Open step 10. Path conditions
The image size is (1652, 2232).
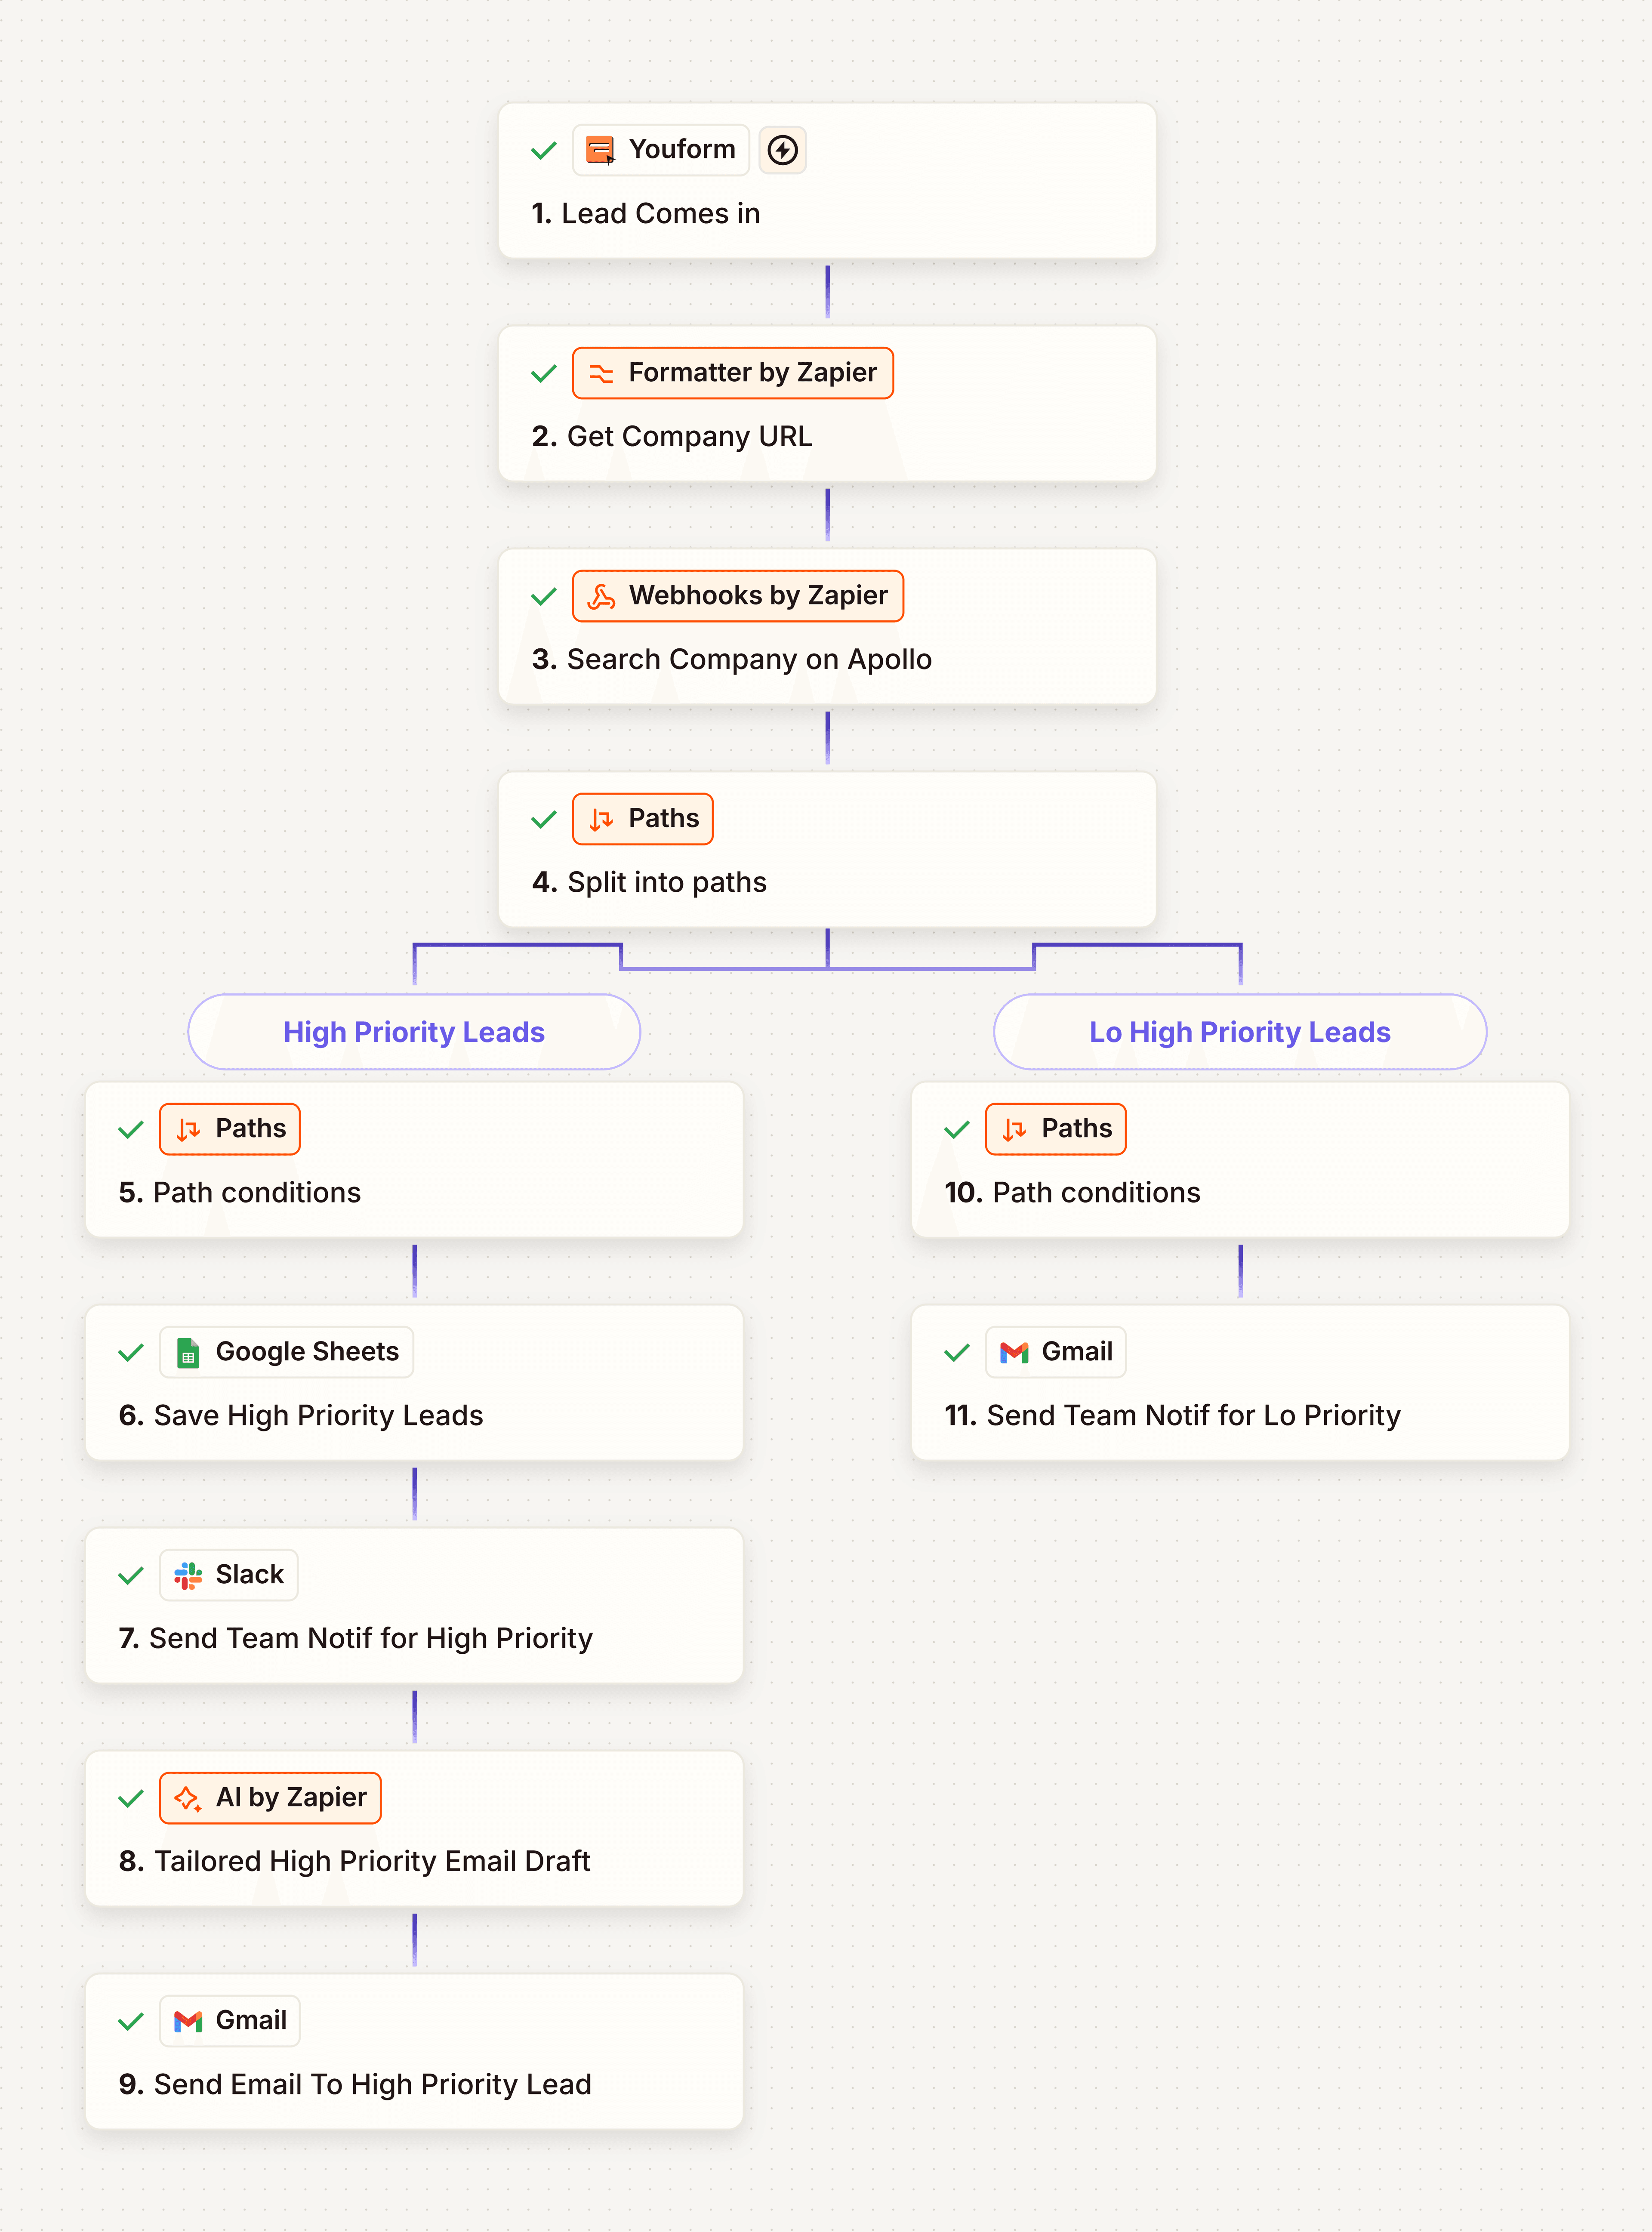pyautogui.click(x=1240, y=1159)
